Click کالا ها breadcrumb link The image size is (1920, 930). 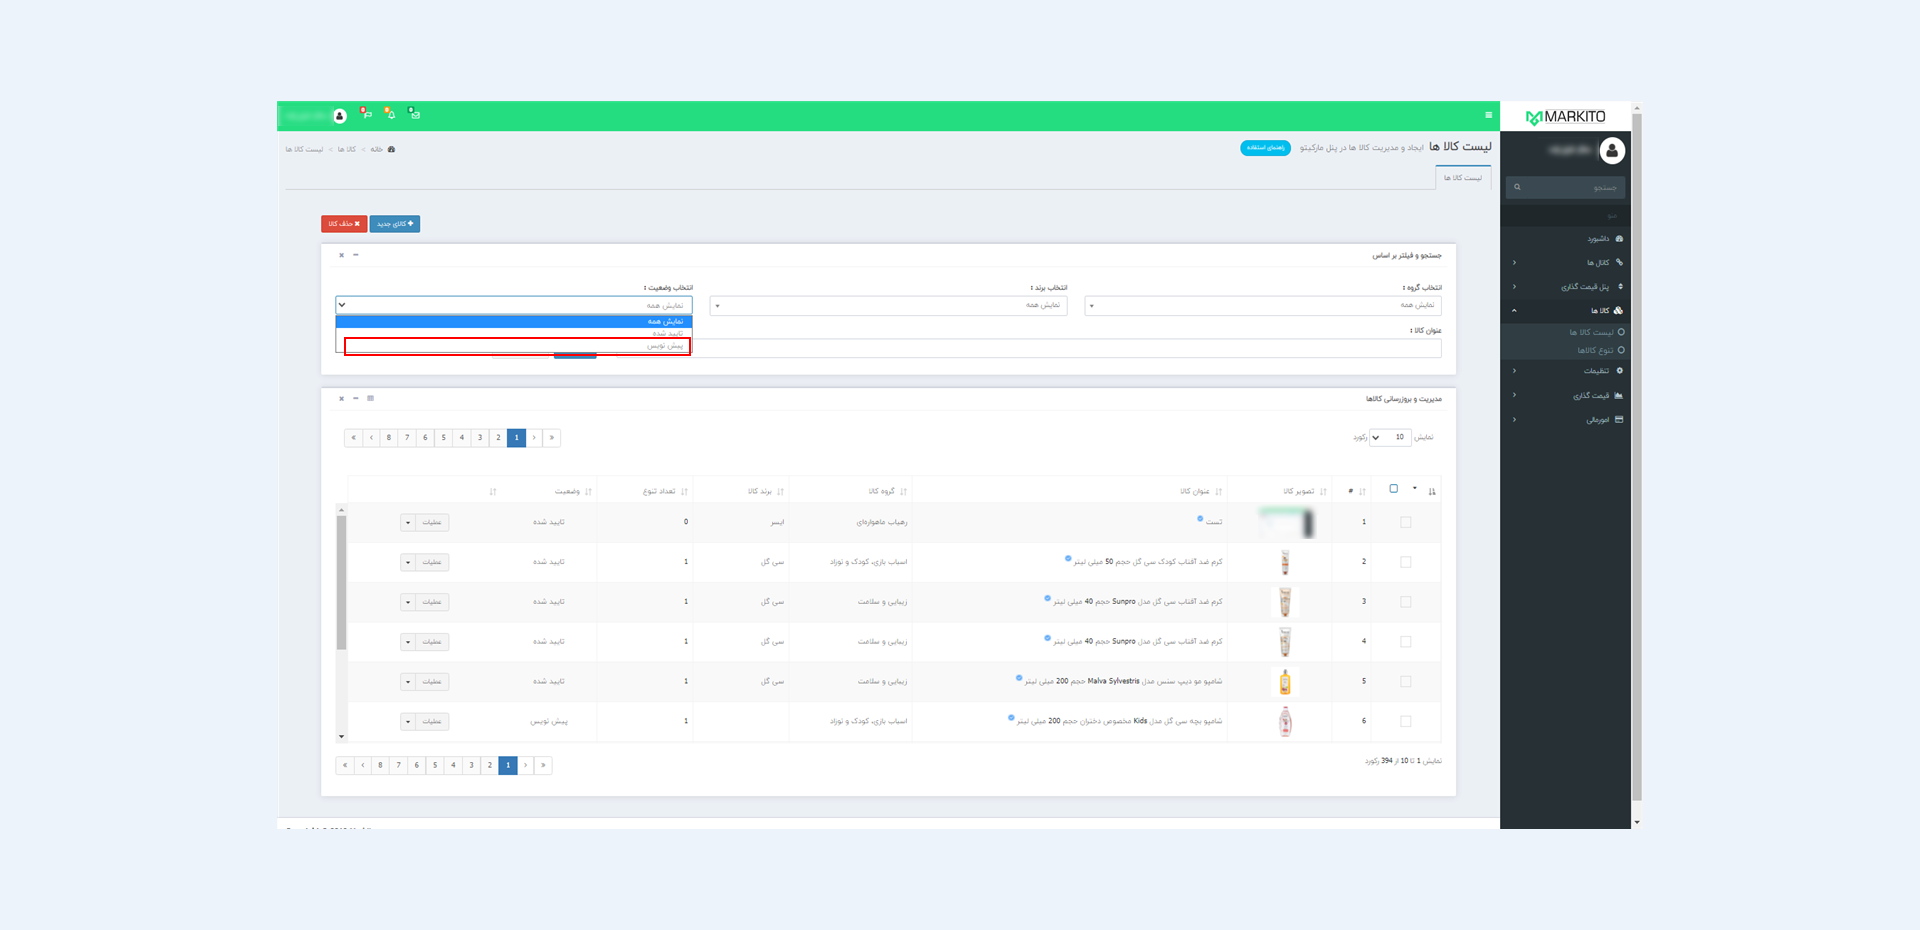[347, 150]
